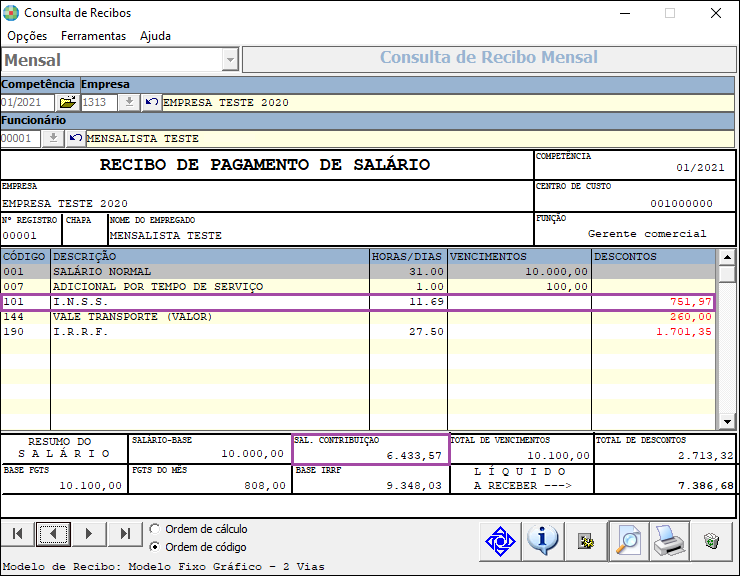Click the Modelo de Recibo status text

pyautogui.click(x=163, y=567)
